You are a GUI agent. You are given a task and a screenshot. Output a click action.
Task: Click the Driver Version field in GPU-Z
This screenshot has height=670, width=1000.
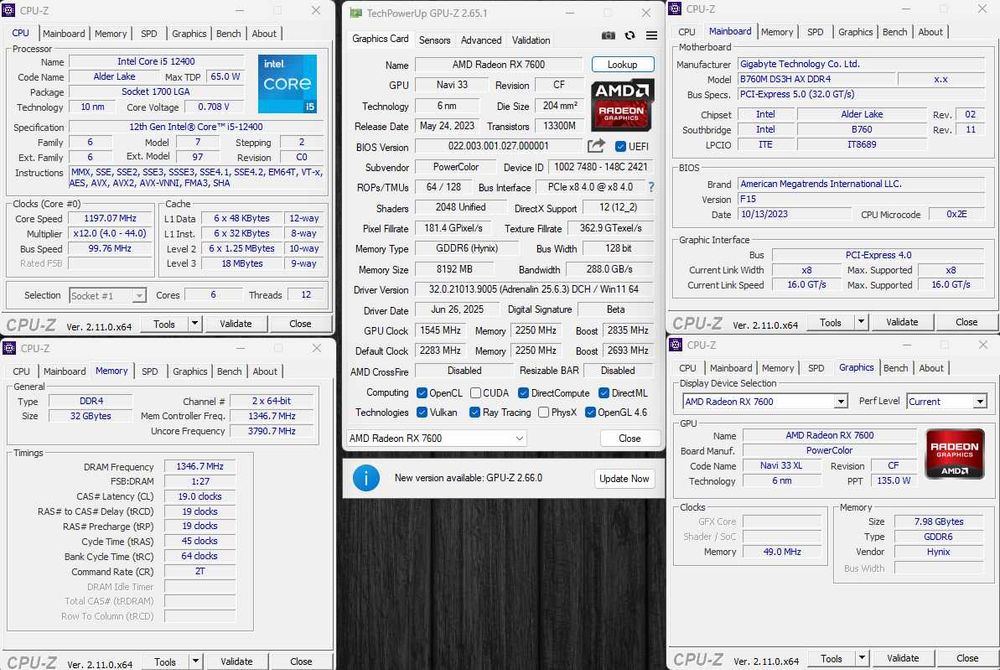point(534,289)
